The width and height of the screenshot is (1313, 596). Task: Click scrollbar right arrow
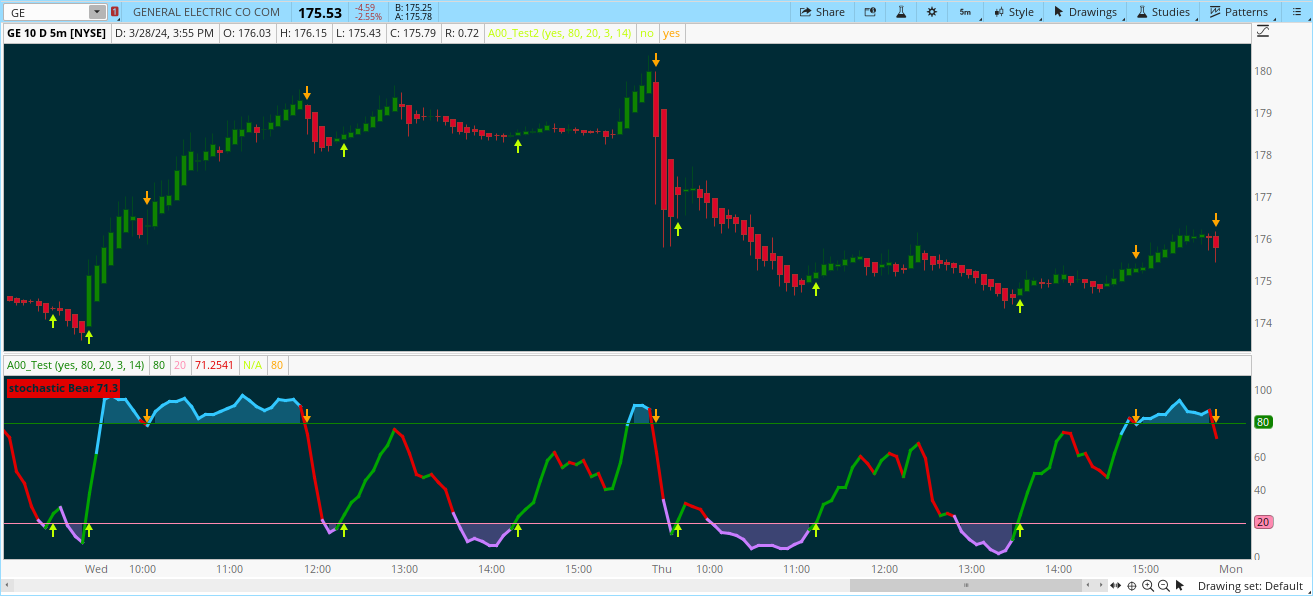coord(1101,585)
